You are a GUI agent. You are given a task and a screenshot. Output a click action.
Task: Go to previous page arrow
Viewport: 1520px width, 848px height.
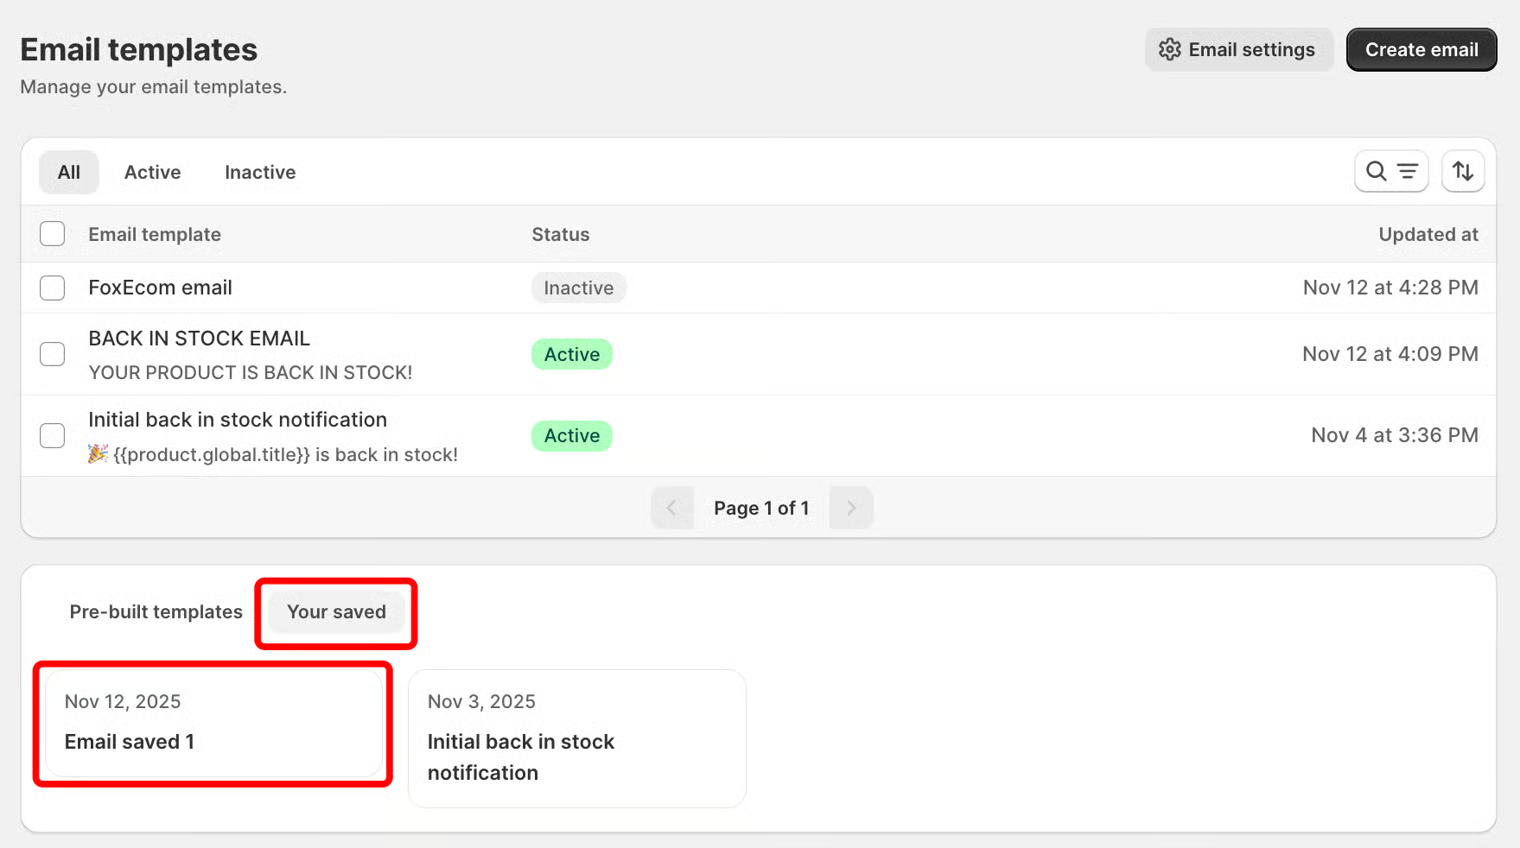tap(672, 508)
